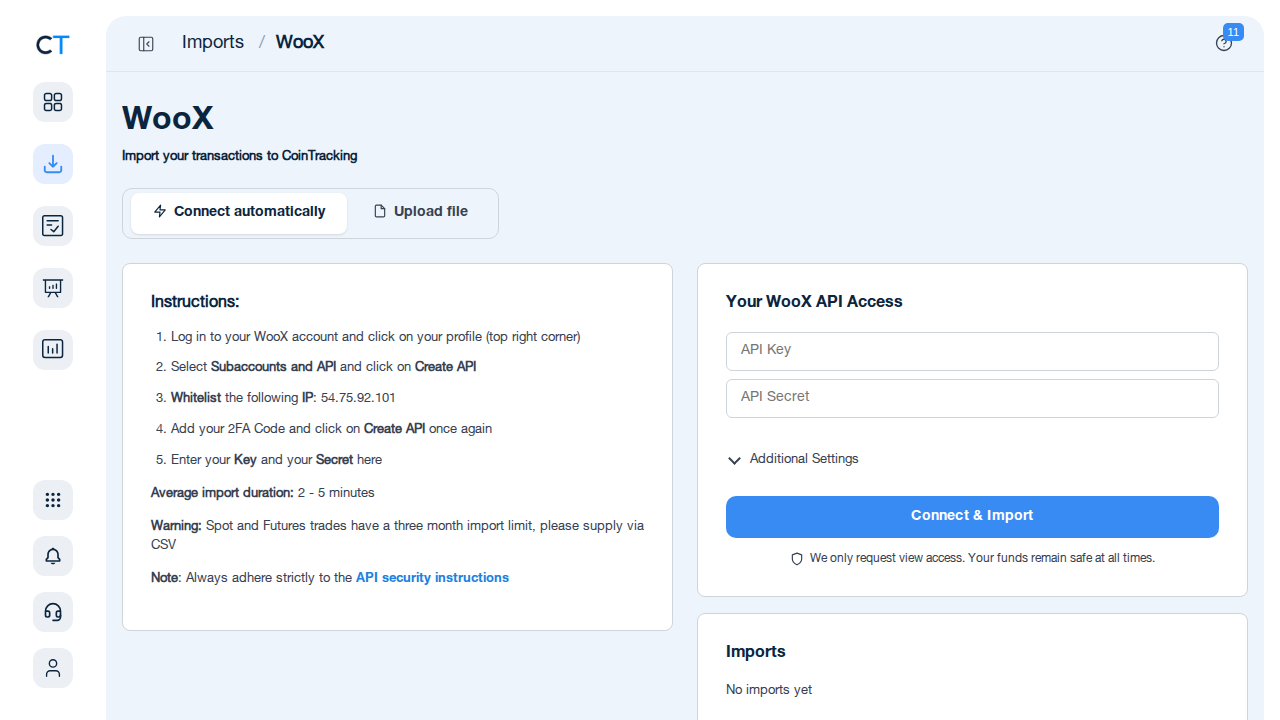Viewport: 1280px width, 720px height.
Task: Expand Additional Settings
Action: coord(793,459)
